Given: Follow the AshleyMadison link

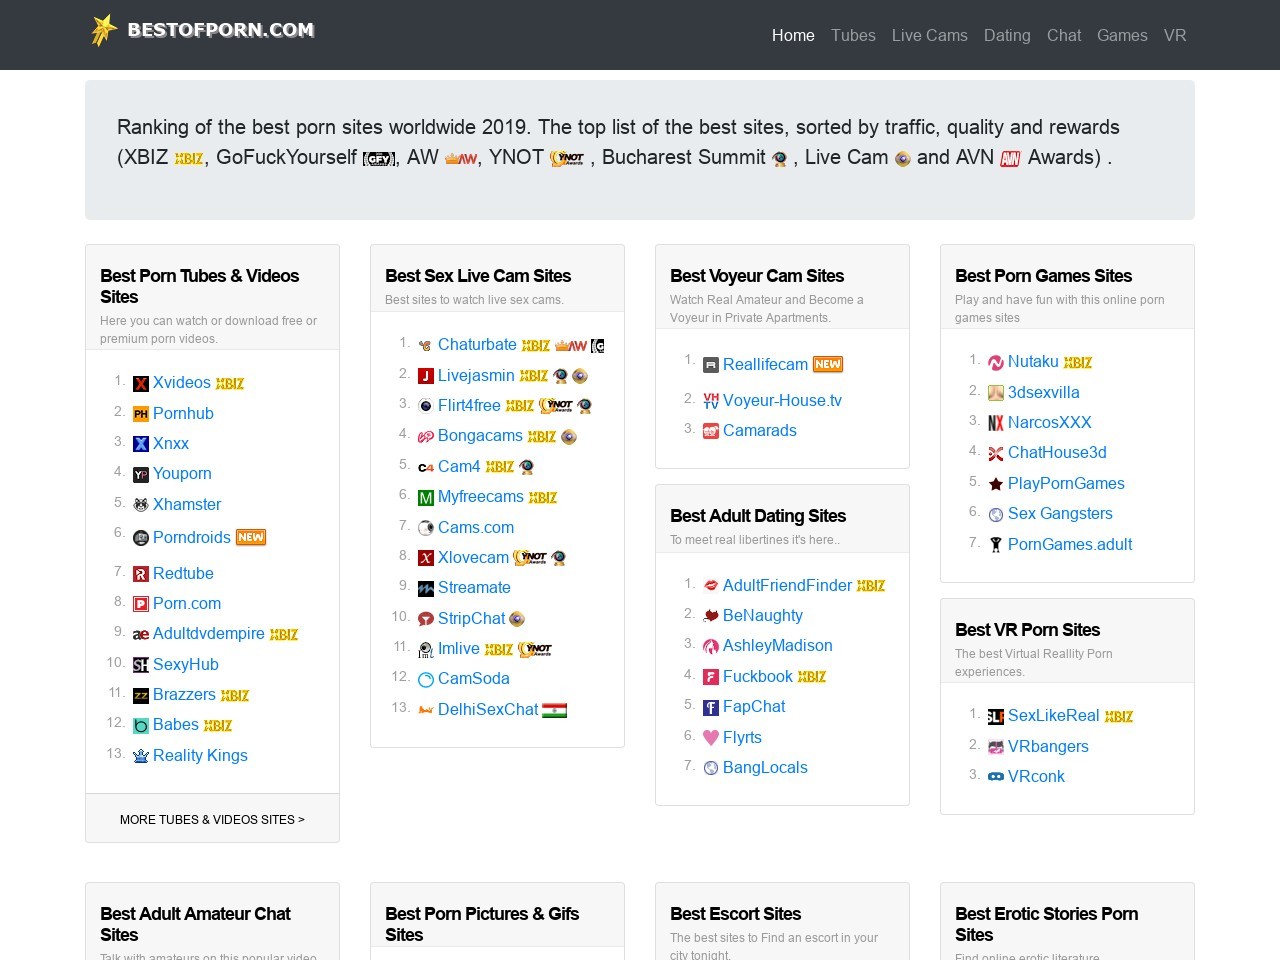Looking at the screenshot, I should (x=777, y=646).
